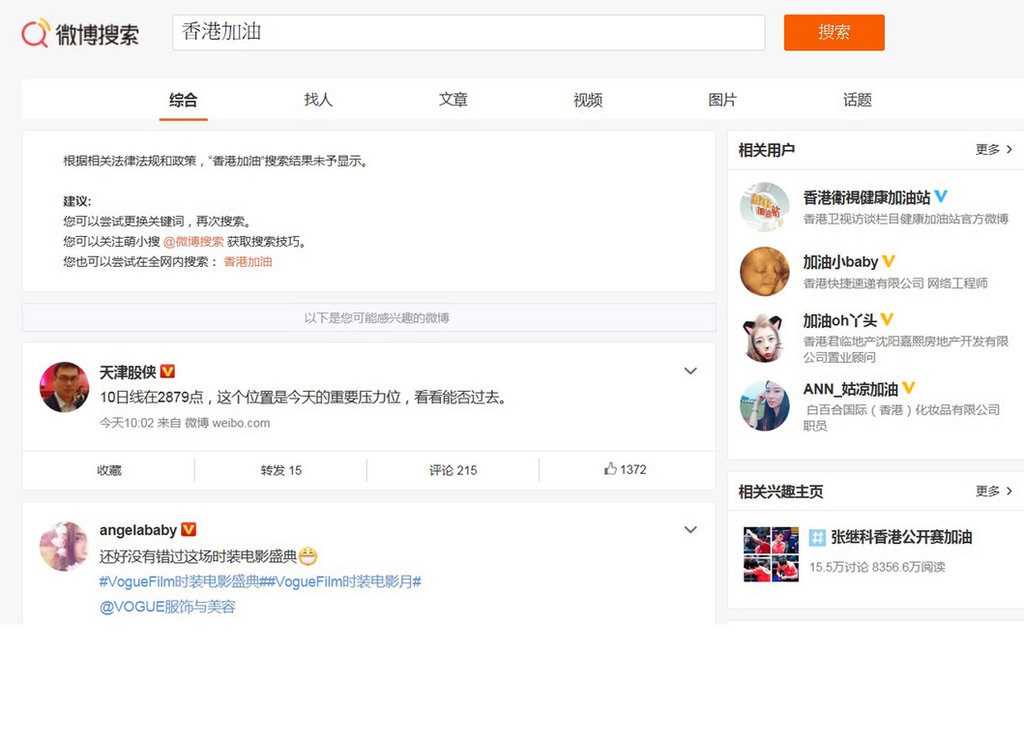Expand the dropdown arrow on angelababy post
The height and width of the screenshot is (743, 1024).
coord(690,530)
